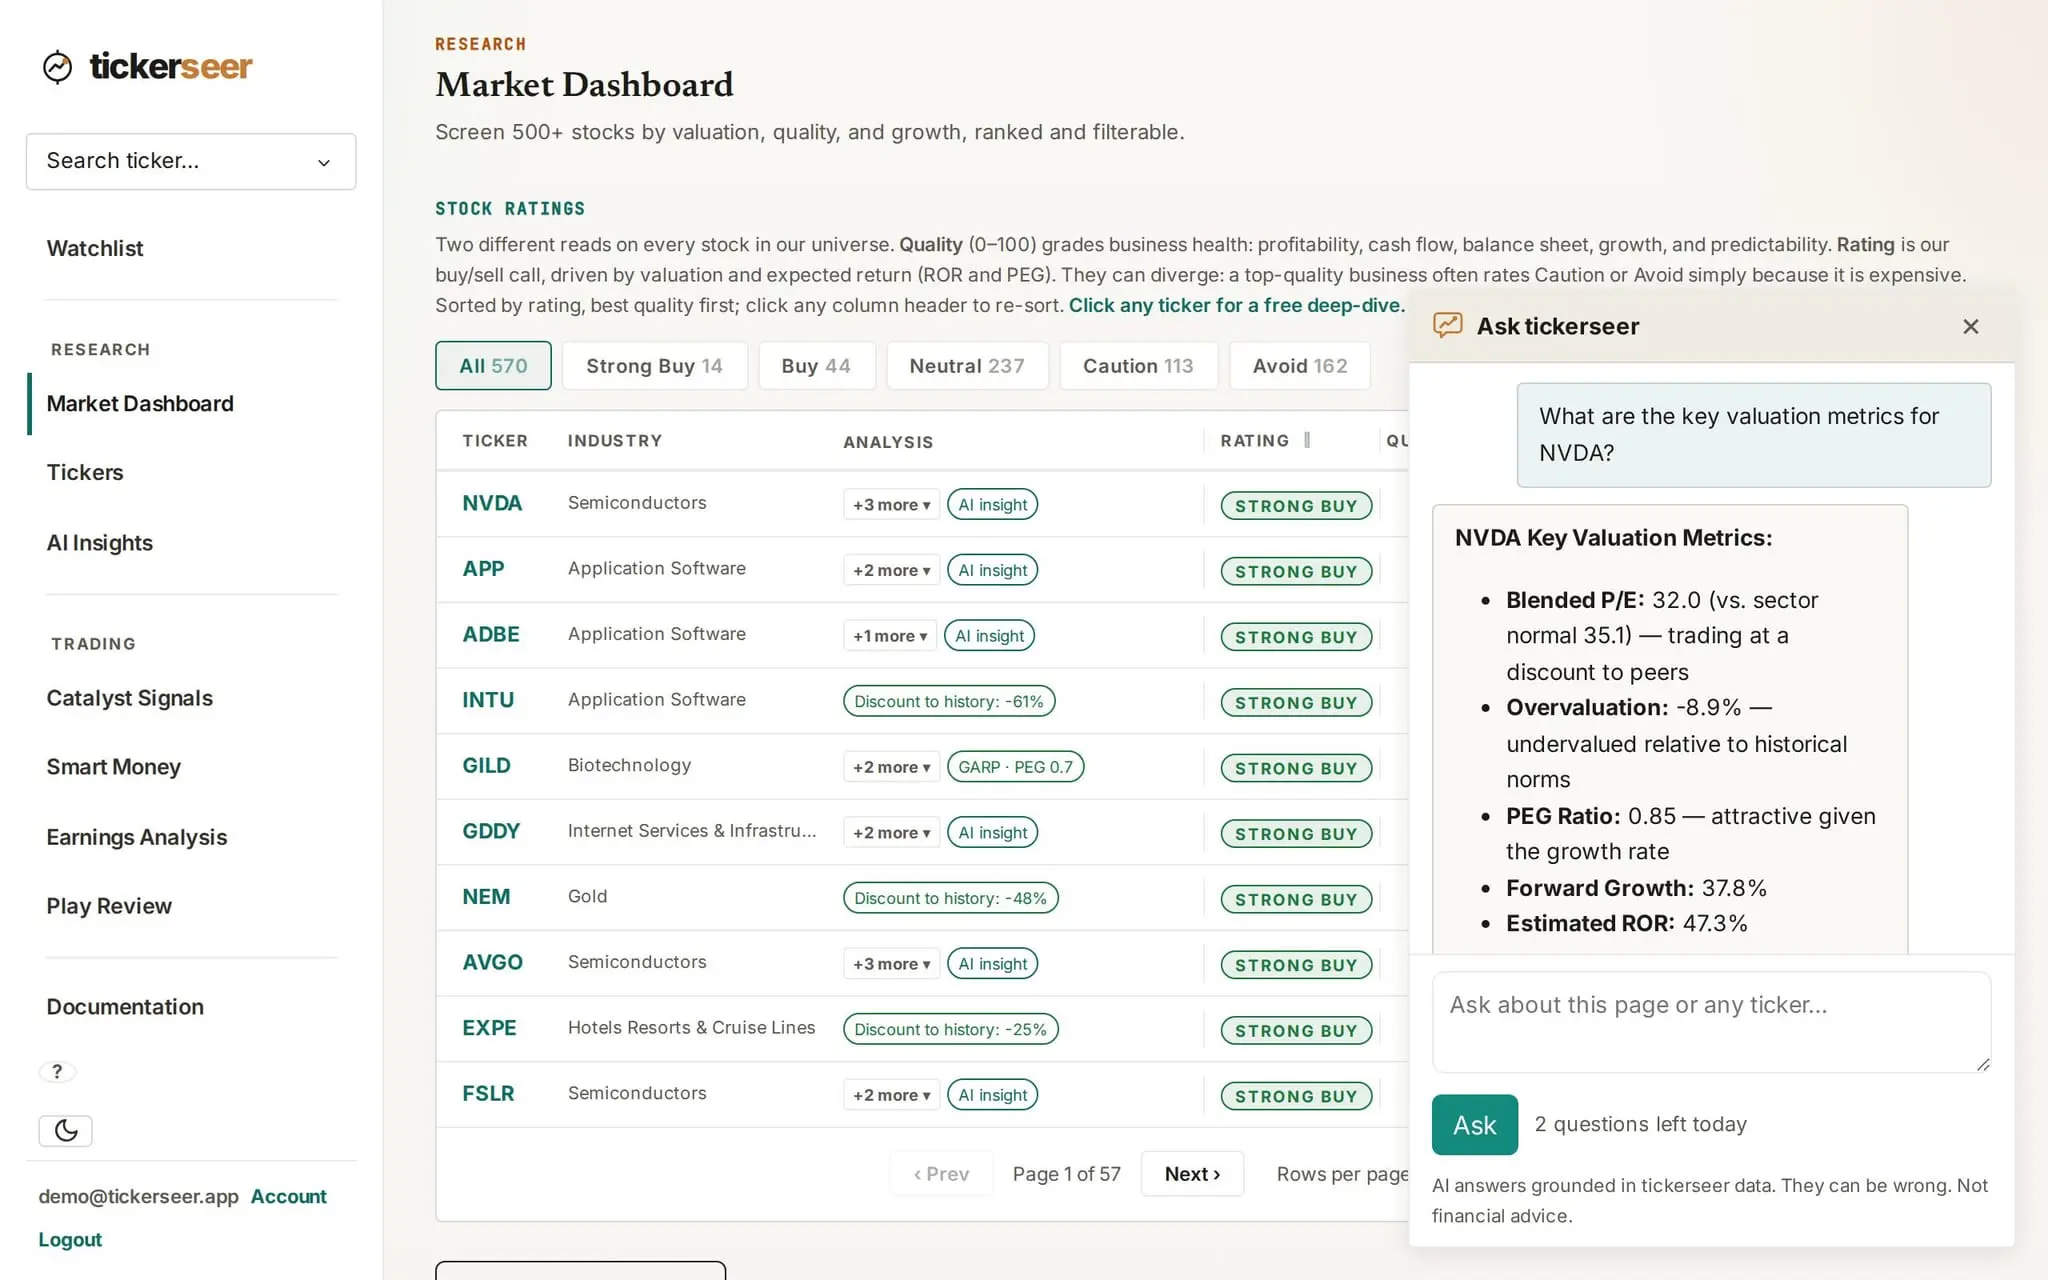Click INTU's Discount to history -61% badge
Viewport: 2048px width, 1280px height.
(949, 701)
